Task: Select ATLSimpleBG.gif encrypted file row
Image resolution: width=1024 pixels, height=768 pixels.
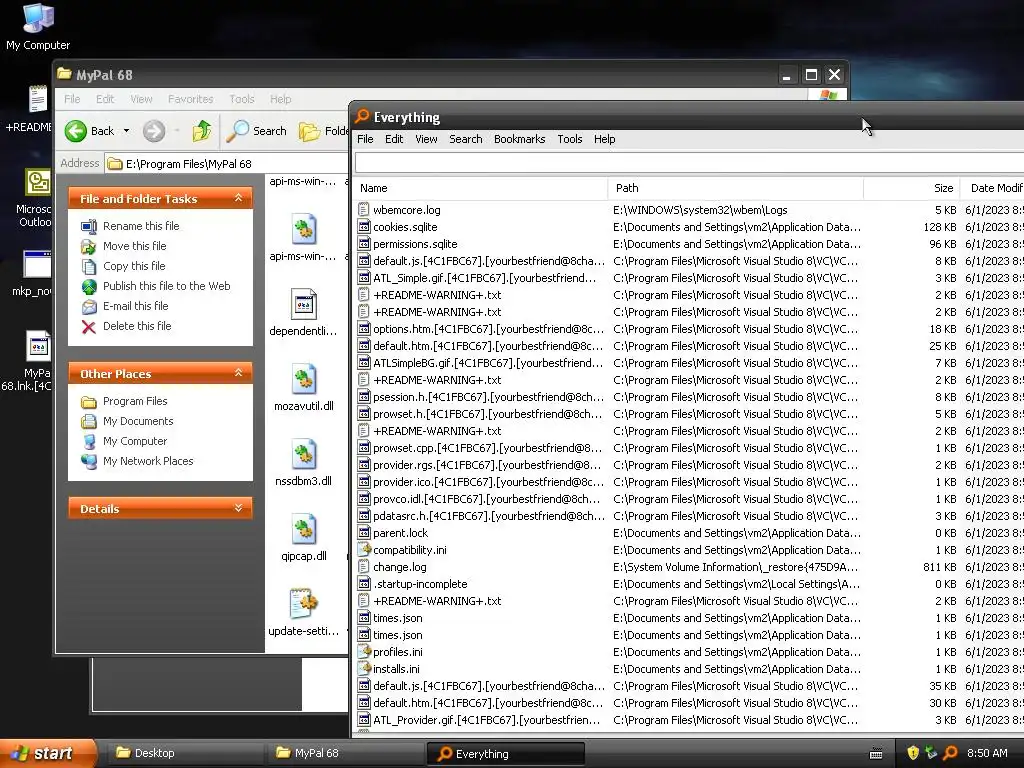Action: (x=689, y=362)
